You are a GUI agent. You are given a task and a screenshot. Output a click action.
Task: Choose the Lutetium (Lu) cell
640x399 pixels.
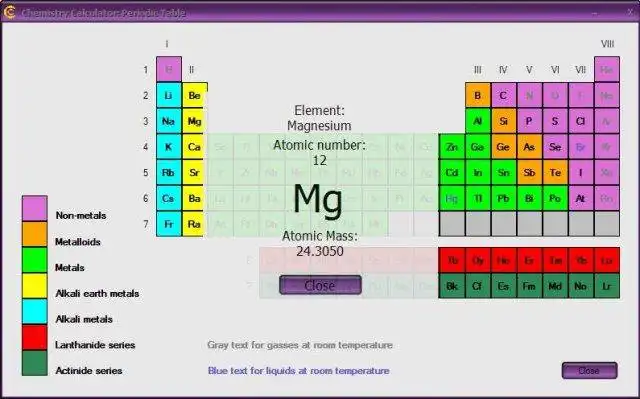point(607,260)
